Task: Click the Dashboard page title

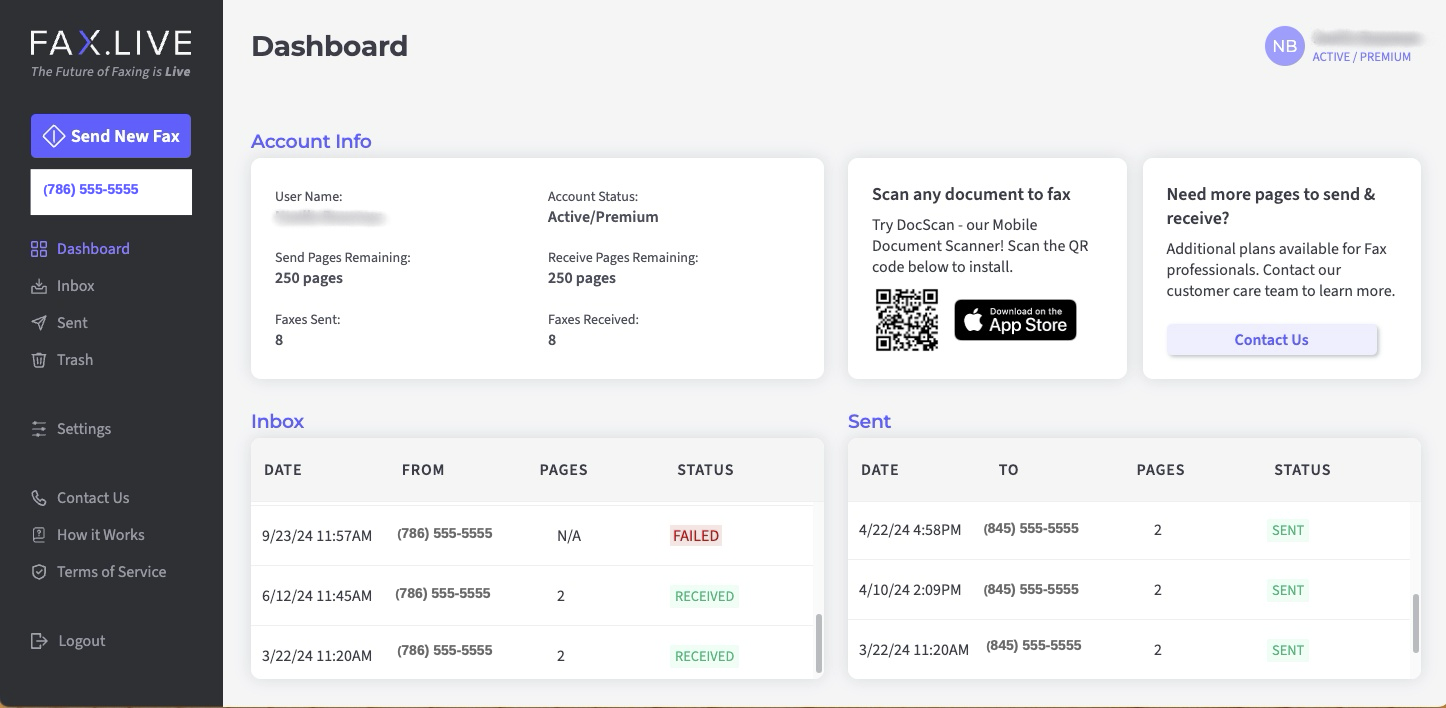Action: point(330,46)
